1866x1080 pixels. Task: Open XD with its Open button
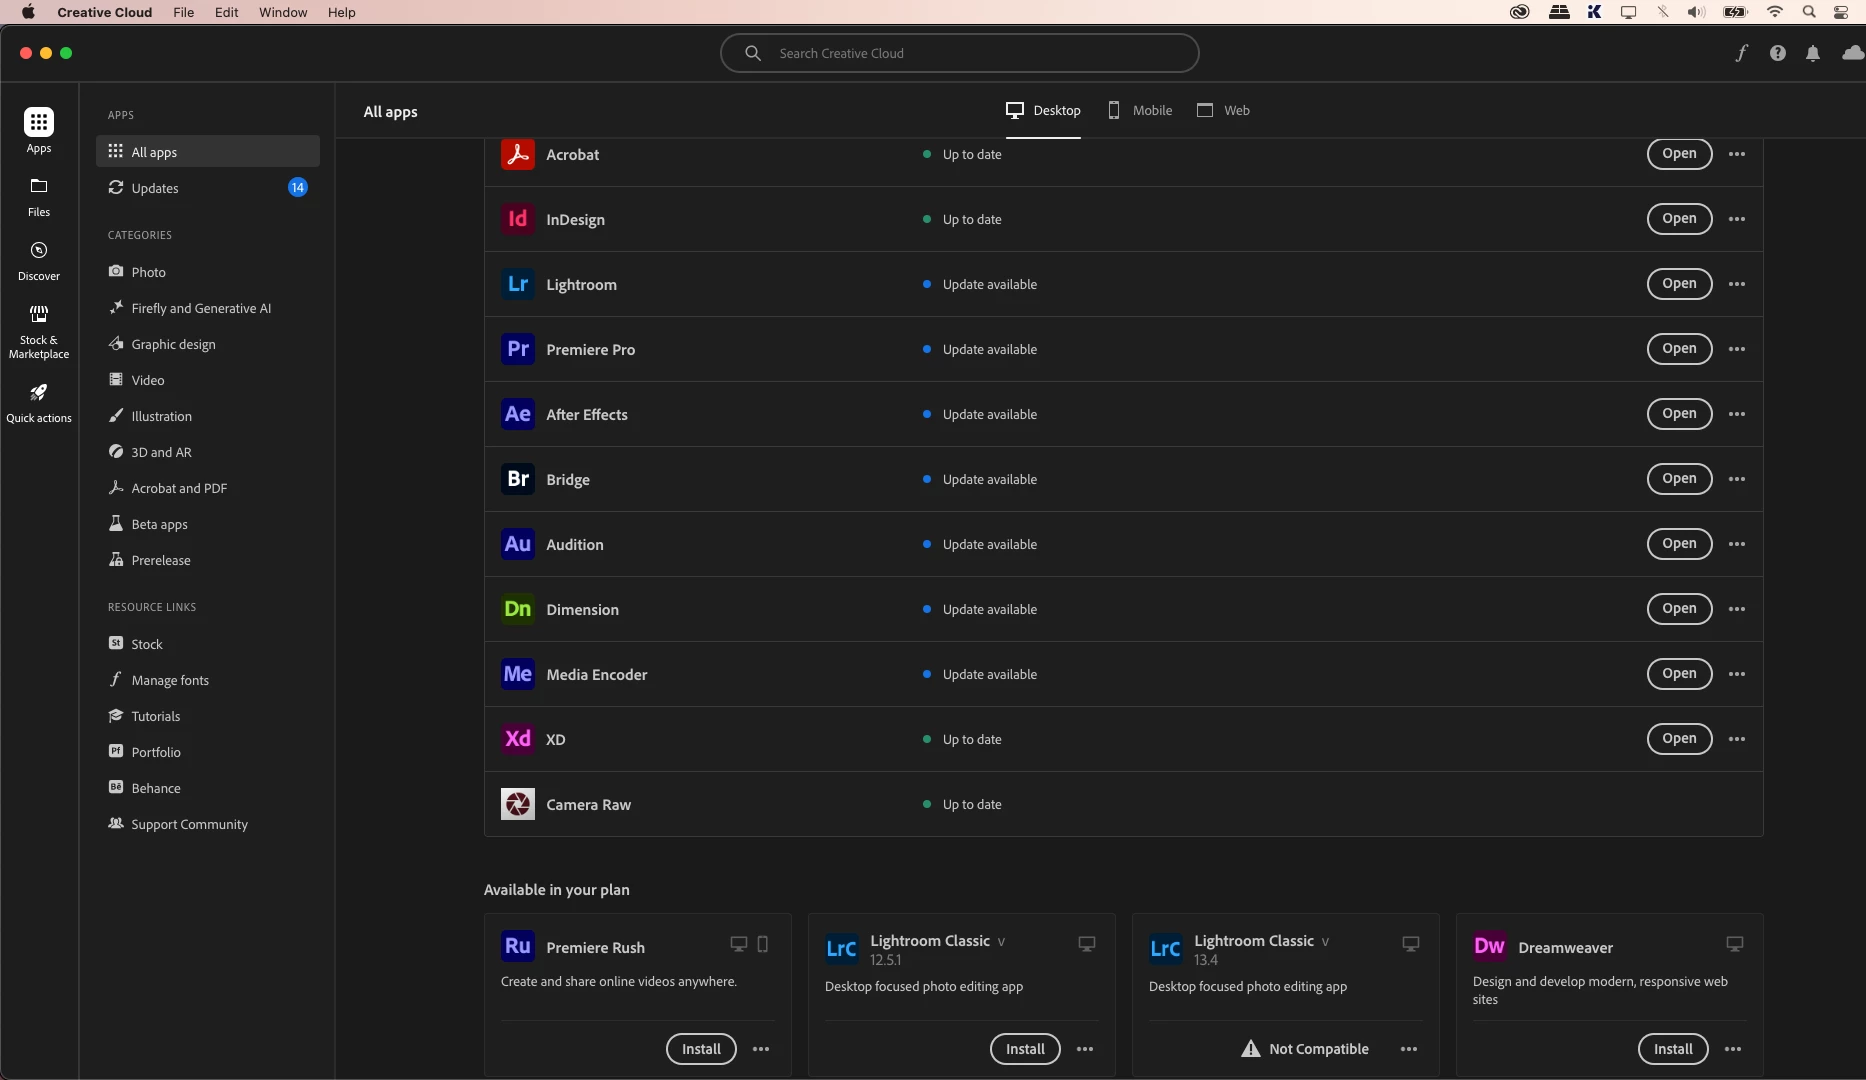coord(1679,739)
